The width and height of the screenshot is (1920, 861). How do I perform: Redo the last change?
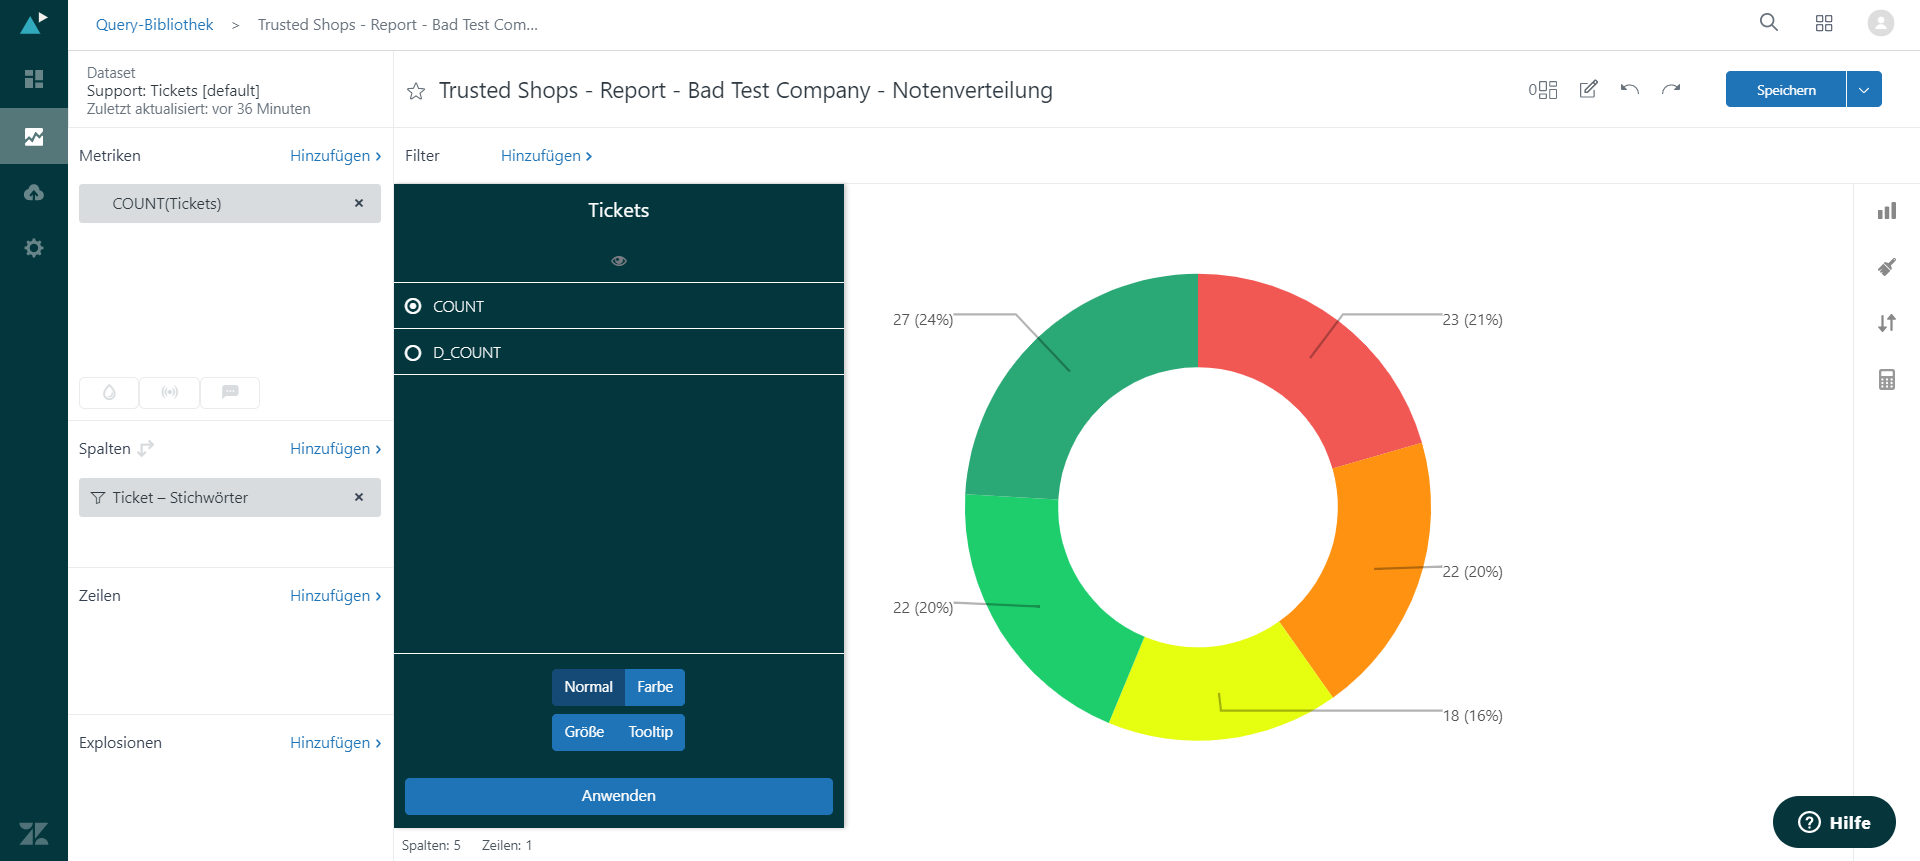pos(1671,89)
